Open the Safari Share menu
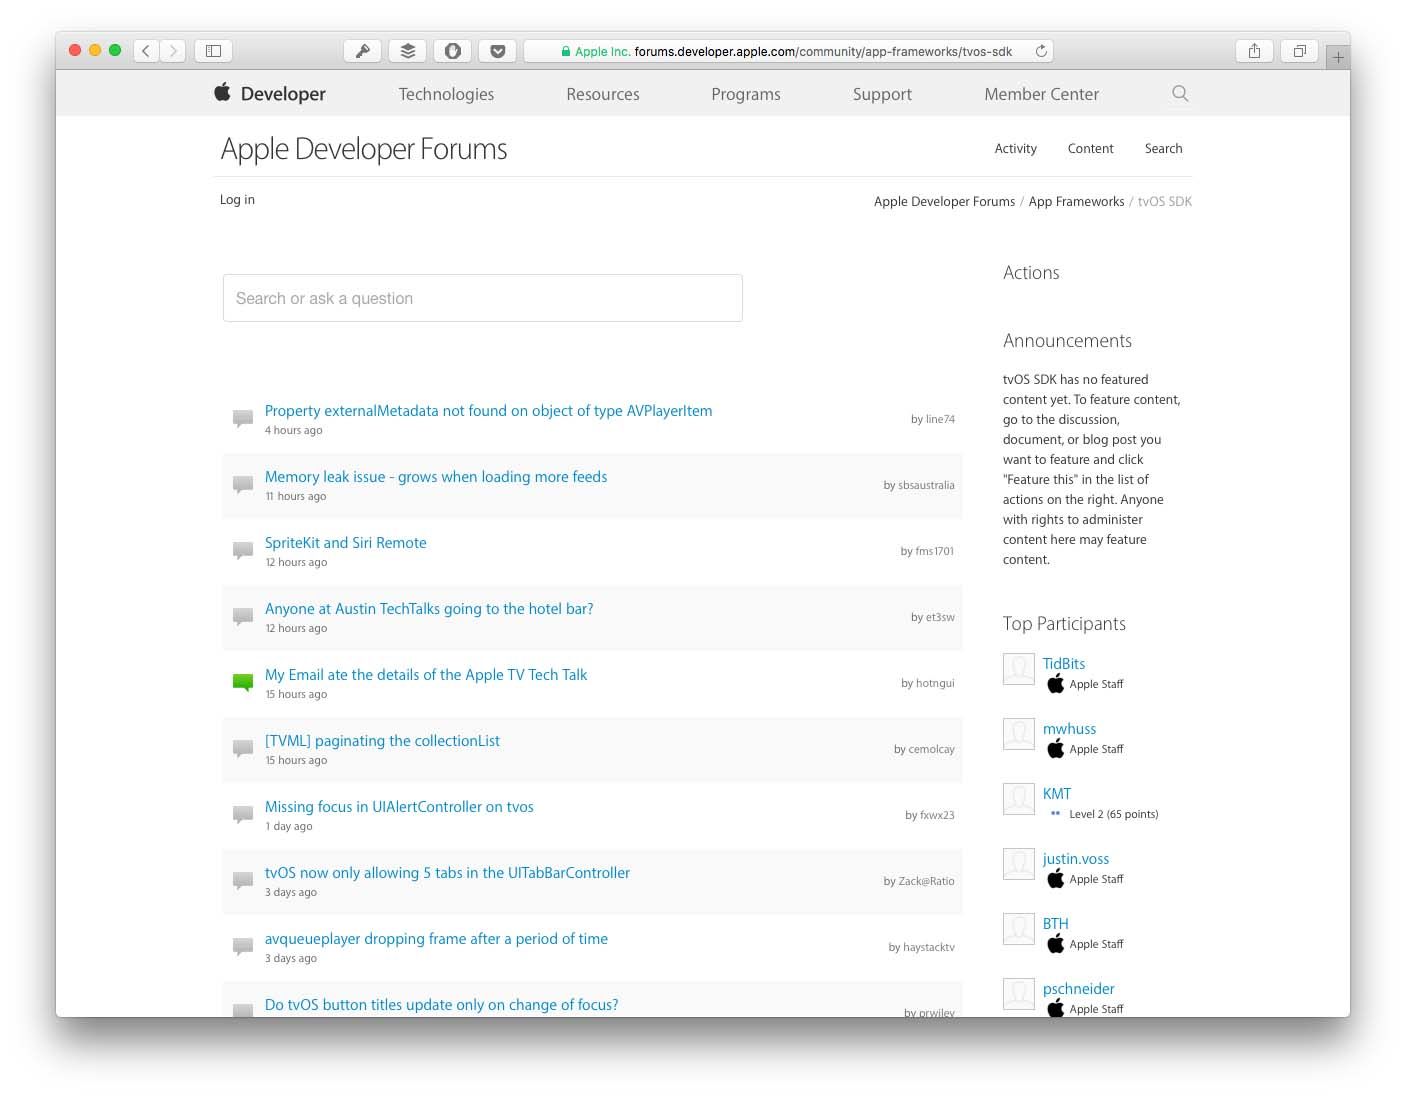The image size is (1406, 1097). 1254,51
